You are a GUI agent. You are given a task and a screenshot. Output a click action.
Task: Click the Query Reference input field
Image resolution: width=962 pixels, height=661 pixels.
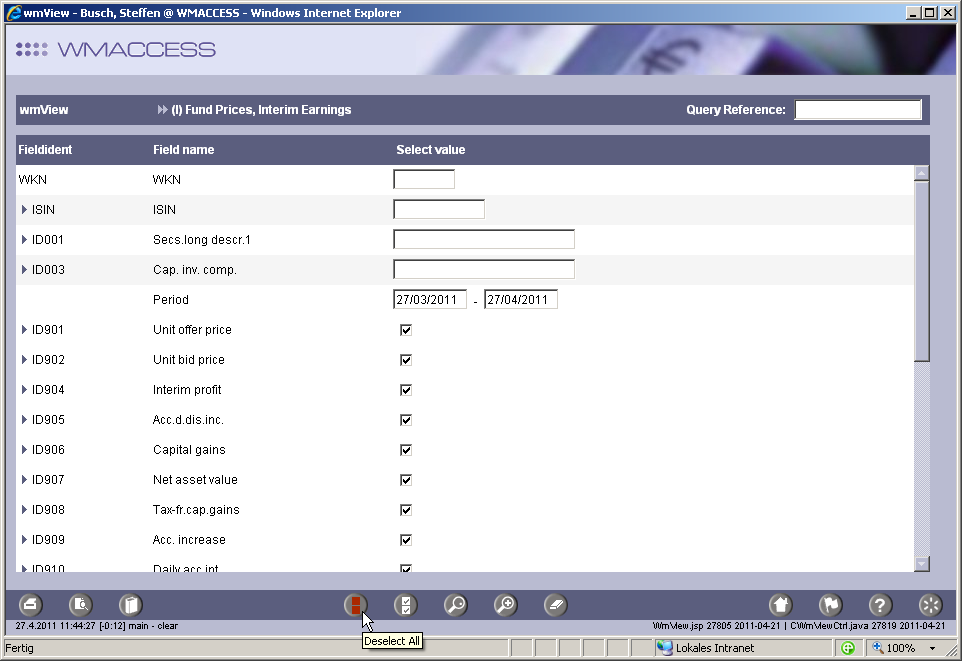(x=857, y=110)
